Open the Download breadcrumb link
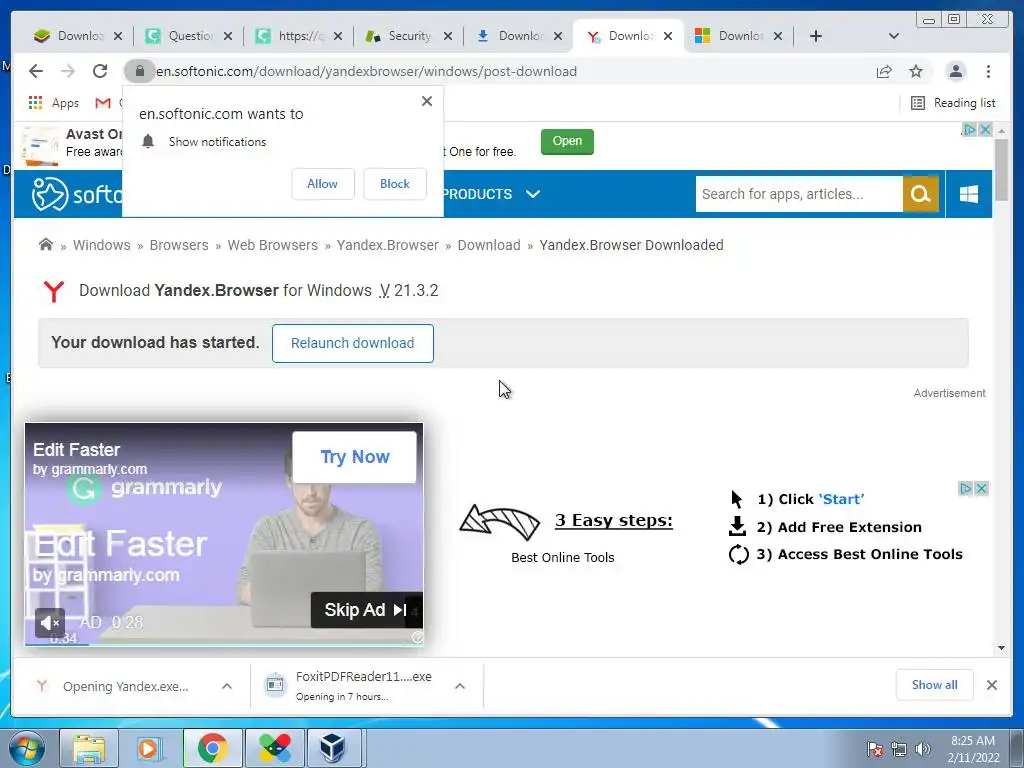 click(489, 245)
